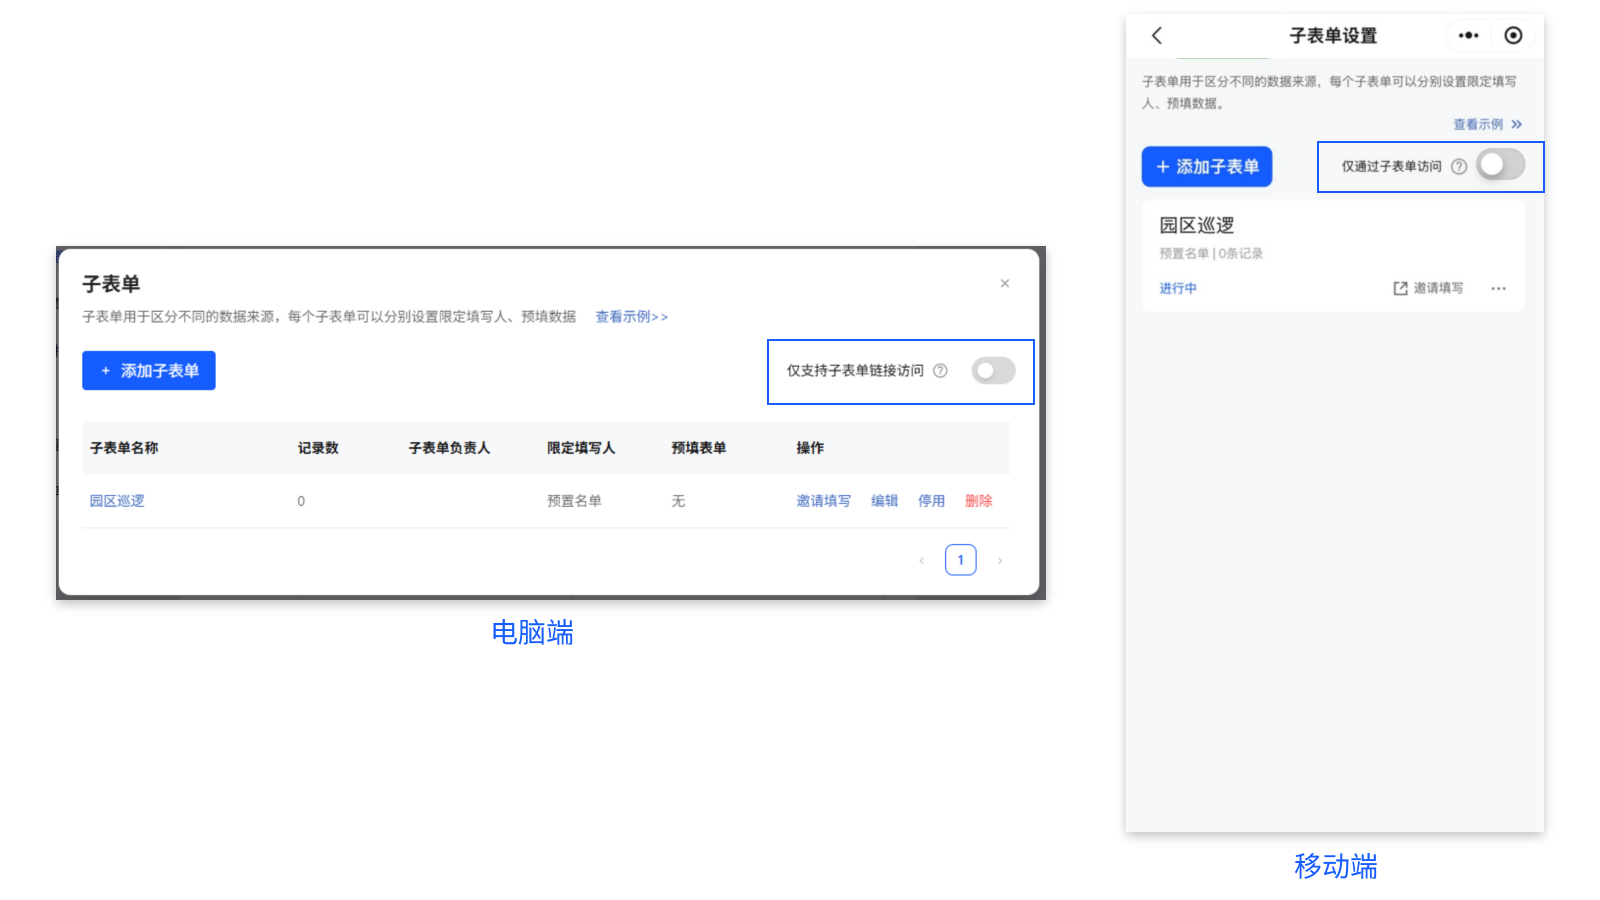Turn on the 仅通过子表单访问 switch
Screen dimensions: 1600x900
tap(1500, 166)
